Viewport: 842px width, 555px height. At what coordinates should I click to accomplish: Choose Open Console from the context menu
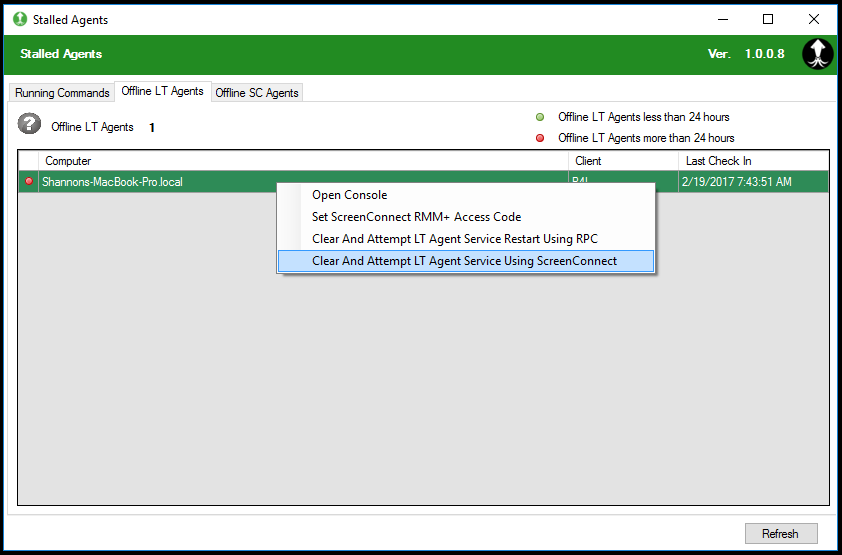[349, 195]
